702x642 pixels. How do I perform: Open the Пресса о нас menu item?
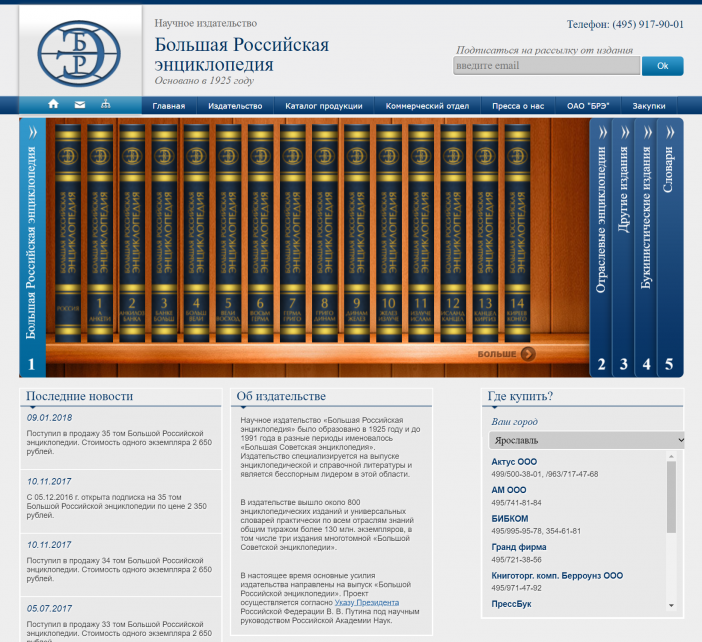pos(518,106)
